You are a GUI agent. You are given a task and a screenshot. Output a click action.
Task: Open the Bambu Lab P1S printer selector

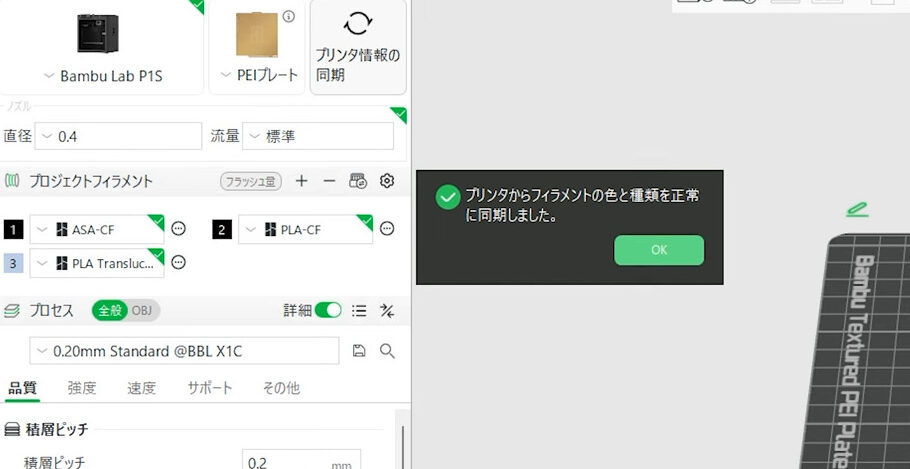pos(103,76)
